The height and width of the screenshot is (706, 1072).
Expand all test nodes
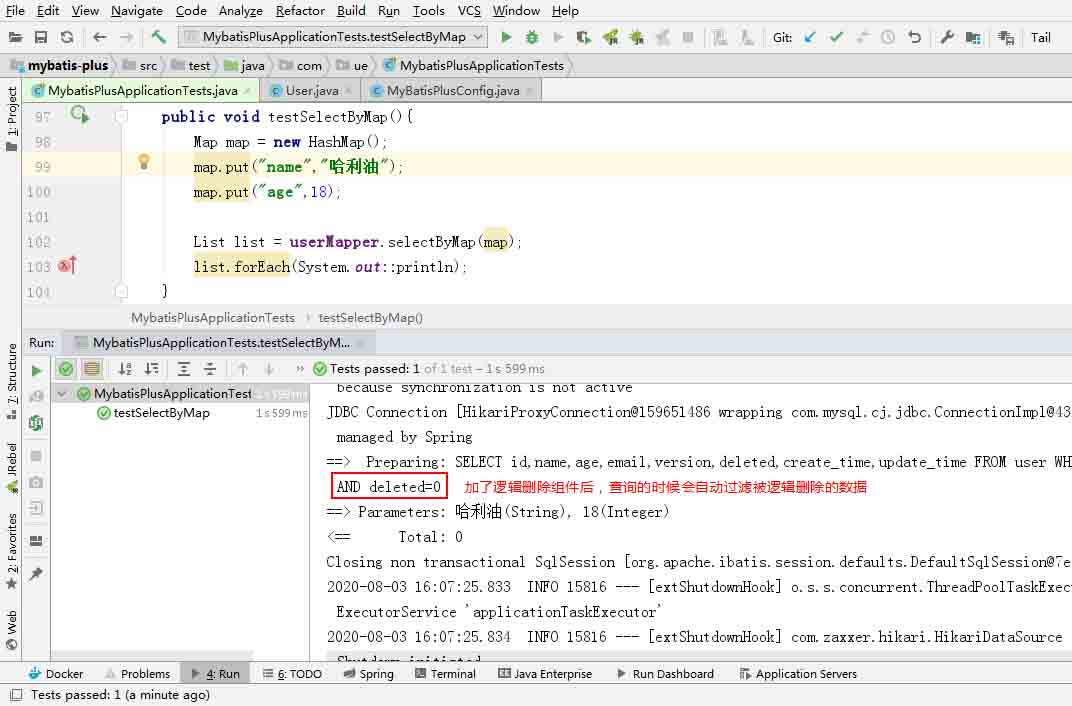184,369
